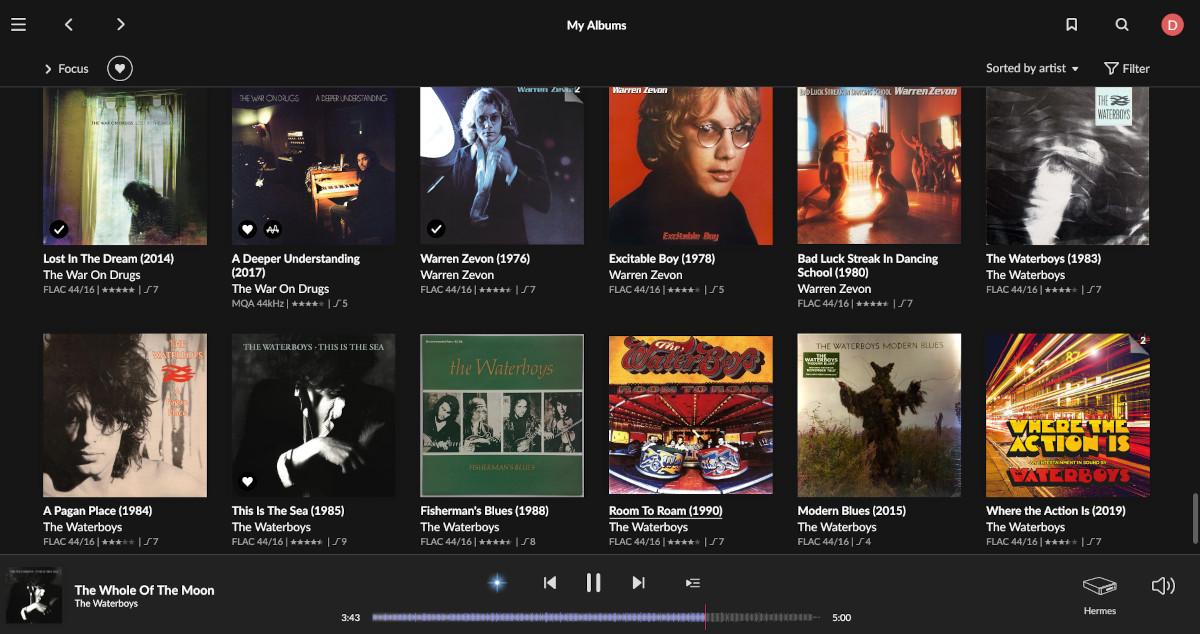Toggle the heart on A Deeper Understanding cover
The height and width of the screenshot is (634, 1200).
click(248, 229)
